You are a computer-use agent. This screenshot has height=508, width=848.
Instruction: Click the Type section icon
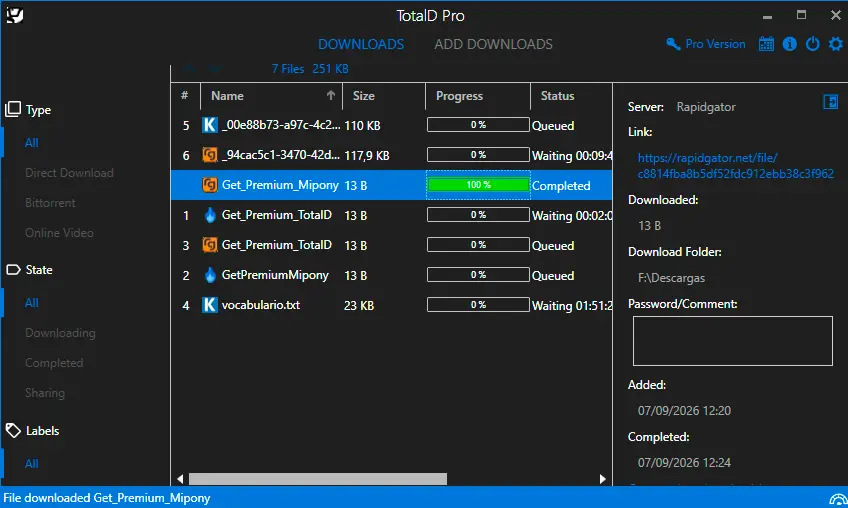pos(13,109)
